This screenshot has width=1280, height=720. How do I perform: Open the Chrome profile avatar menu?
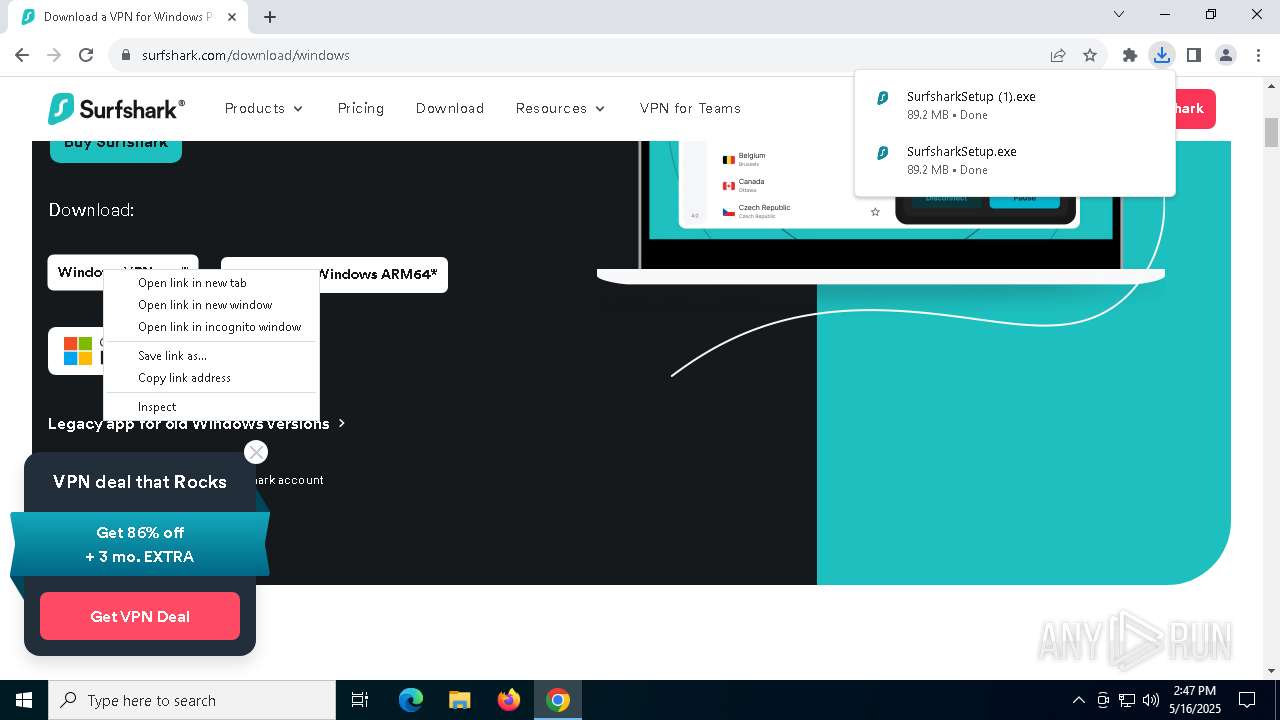coord(1226,55)
